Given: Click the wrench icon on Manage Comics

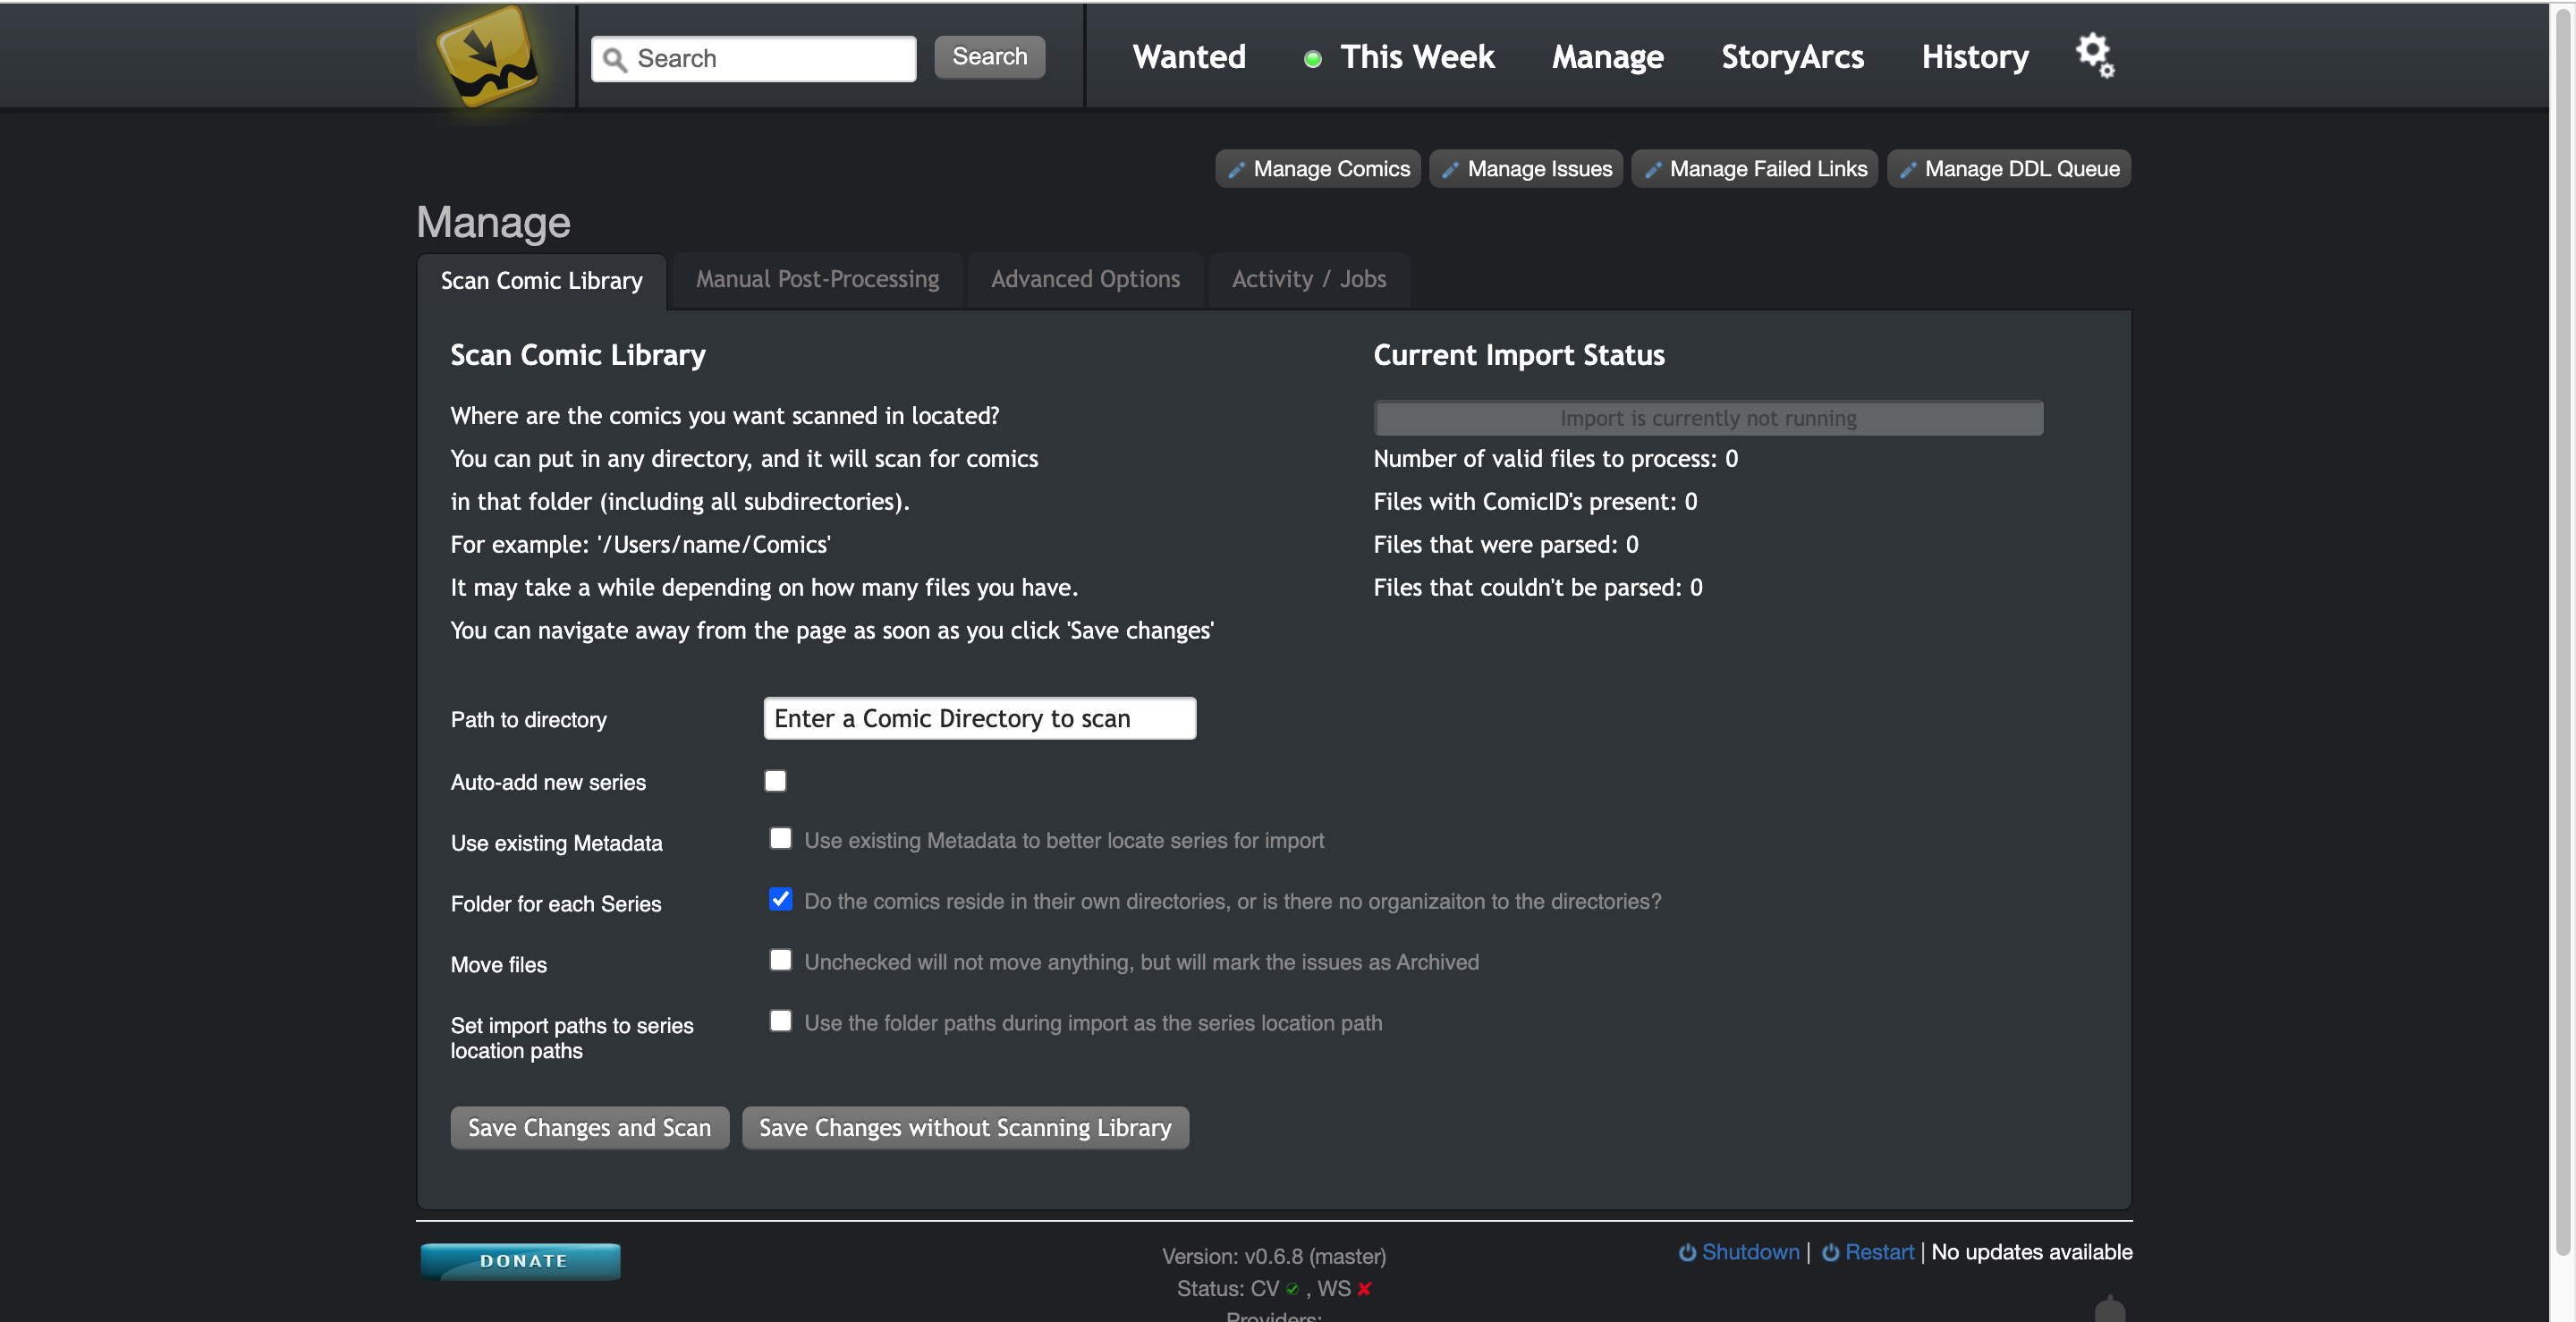Looking at the screenshot, I should pyautogui.click(x=1236, y=168).
